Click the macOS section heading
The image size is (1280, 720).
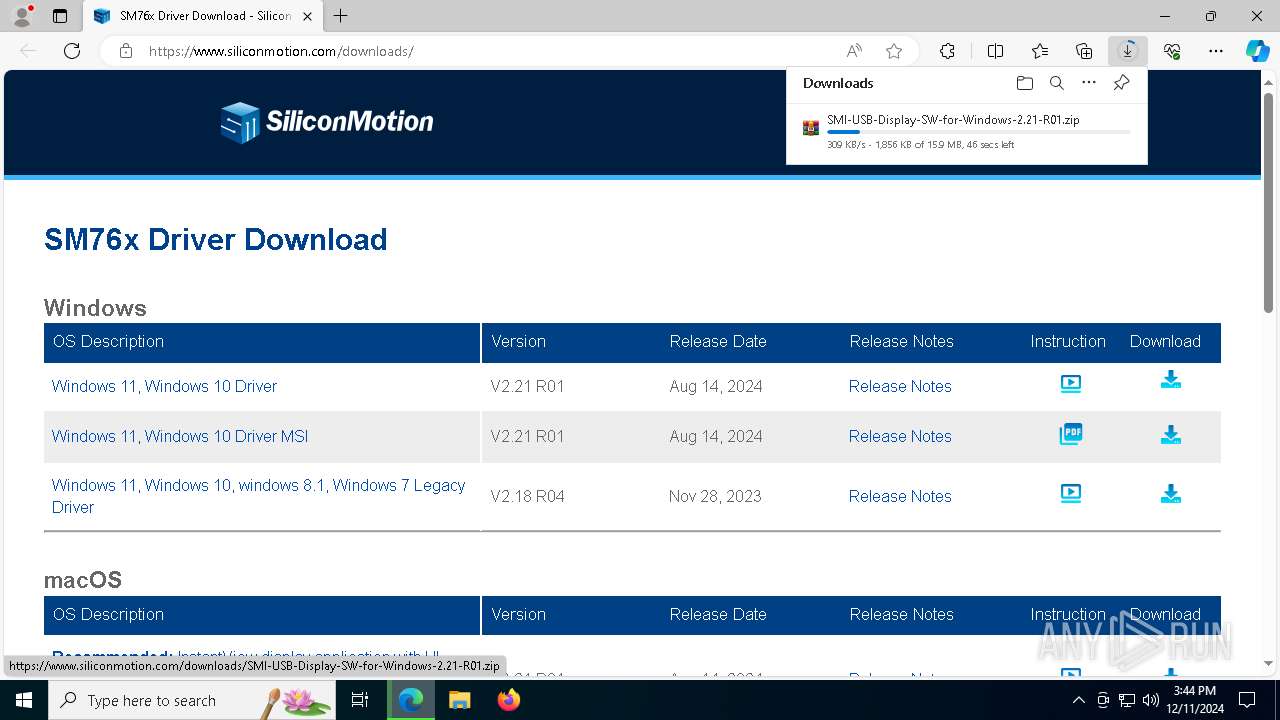[83, 580]
